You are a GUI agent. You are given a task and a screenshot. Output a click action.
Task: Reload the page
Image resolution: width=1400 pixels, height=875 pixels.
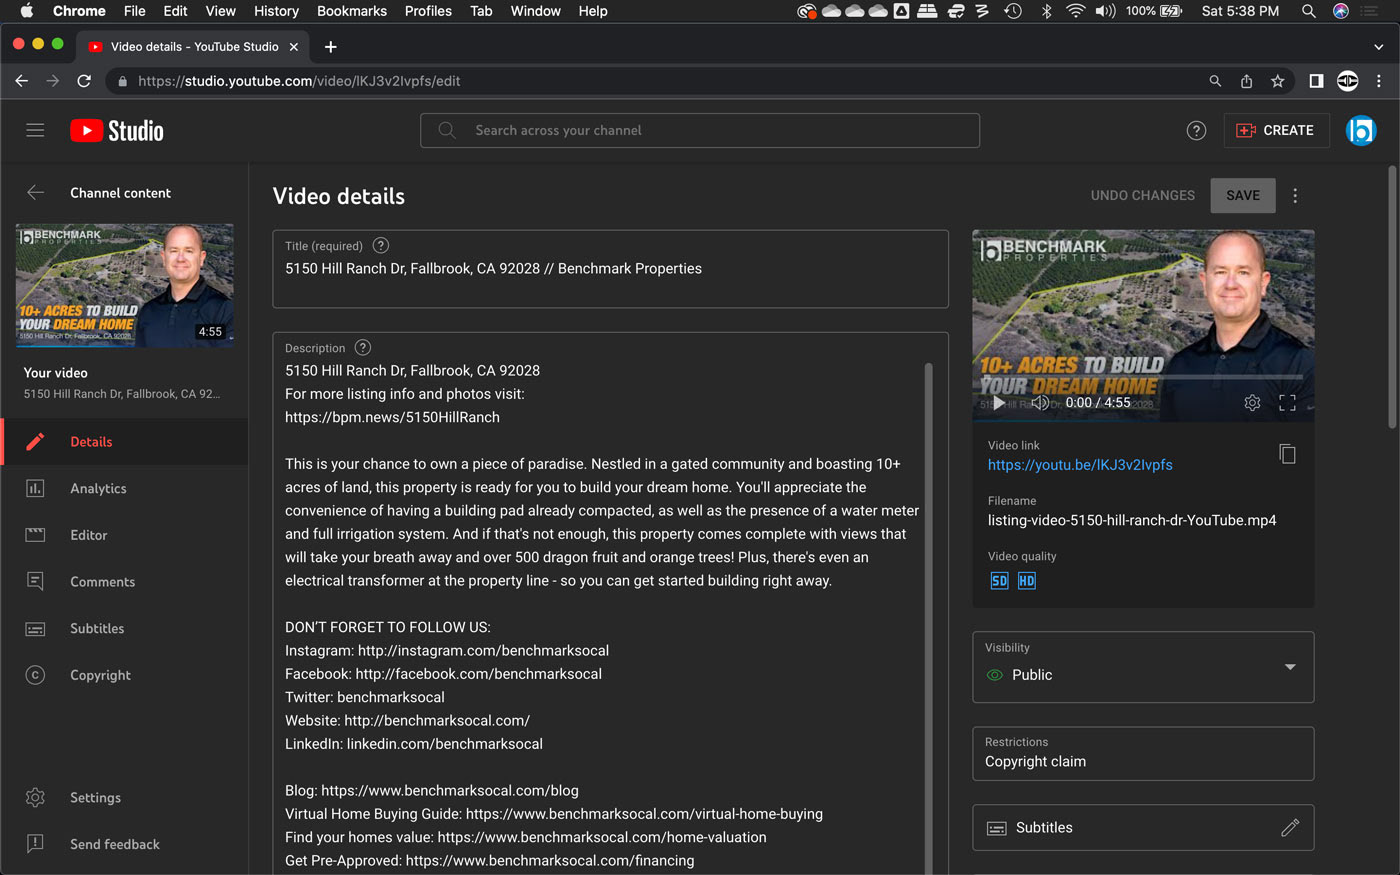(84, 81)
